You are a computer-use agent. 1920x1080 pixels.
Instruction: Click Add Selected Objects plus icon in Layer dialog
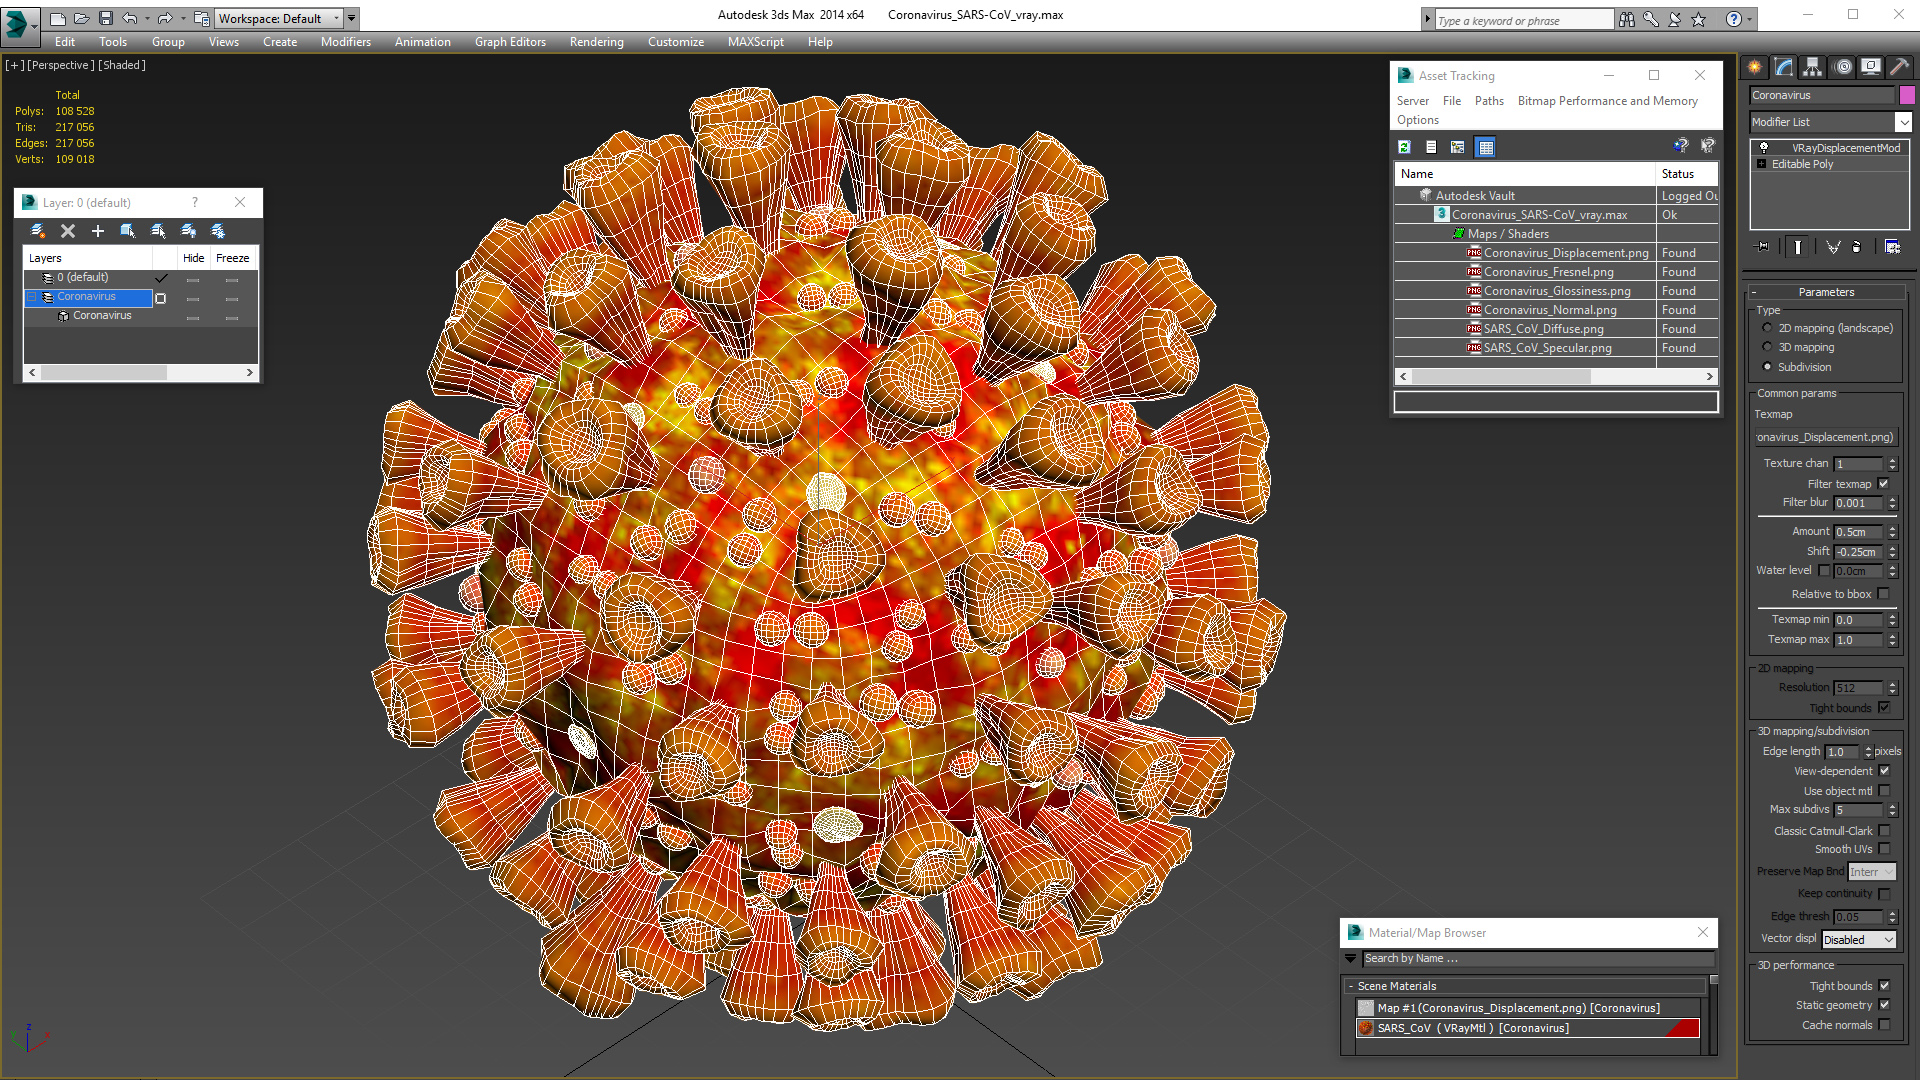tap(98, 231)
